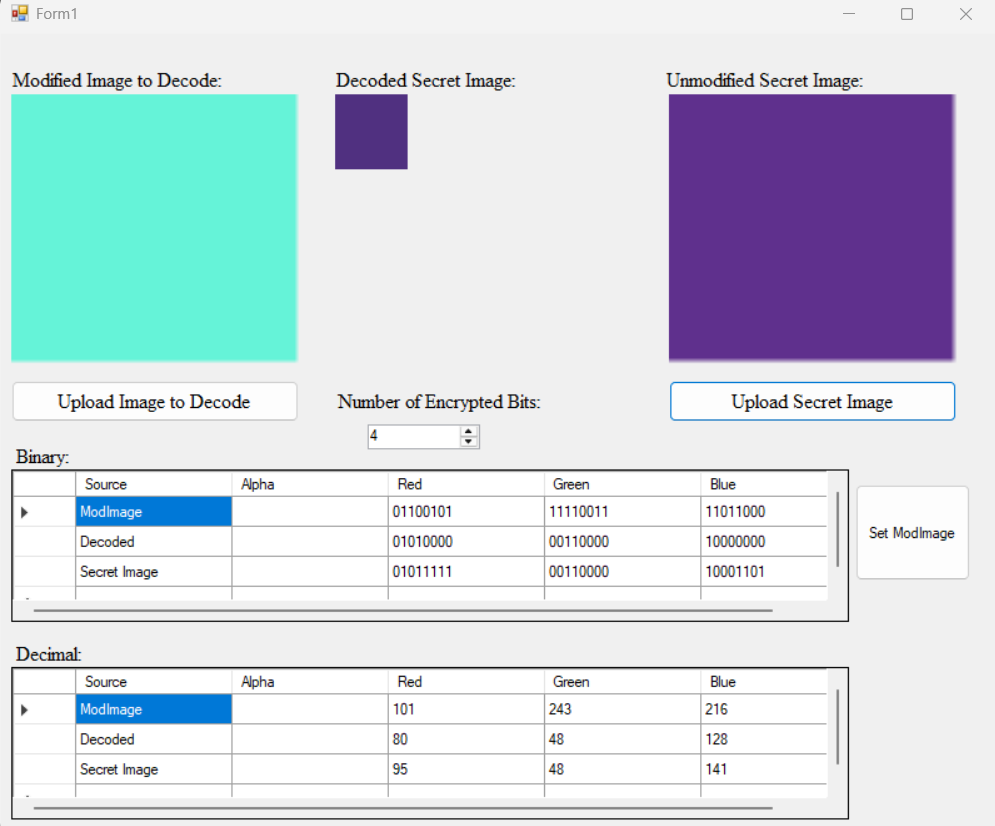
Task: Click the small Decoded Secret Image preview
Action: point(371,132)
